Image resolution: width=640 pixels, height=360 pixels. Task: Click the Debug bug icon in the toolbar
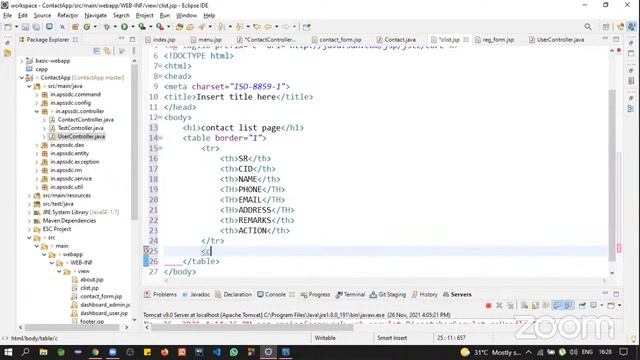[x=107, y=27]
